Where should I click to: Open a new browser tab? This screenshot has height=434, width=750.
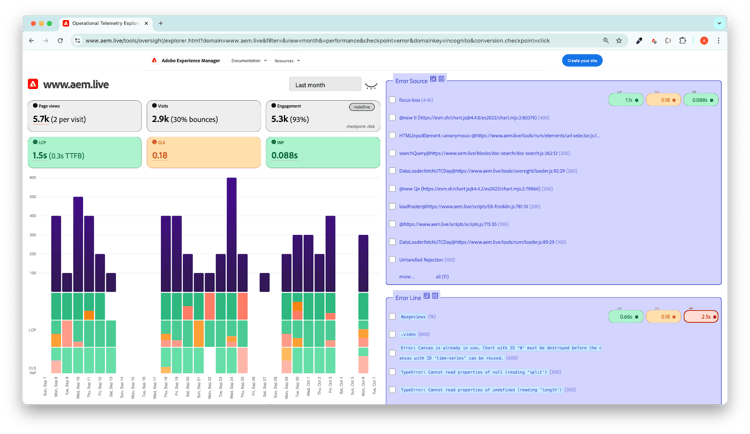(x=161, y=23)
